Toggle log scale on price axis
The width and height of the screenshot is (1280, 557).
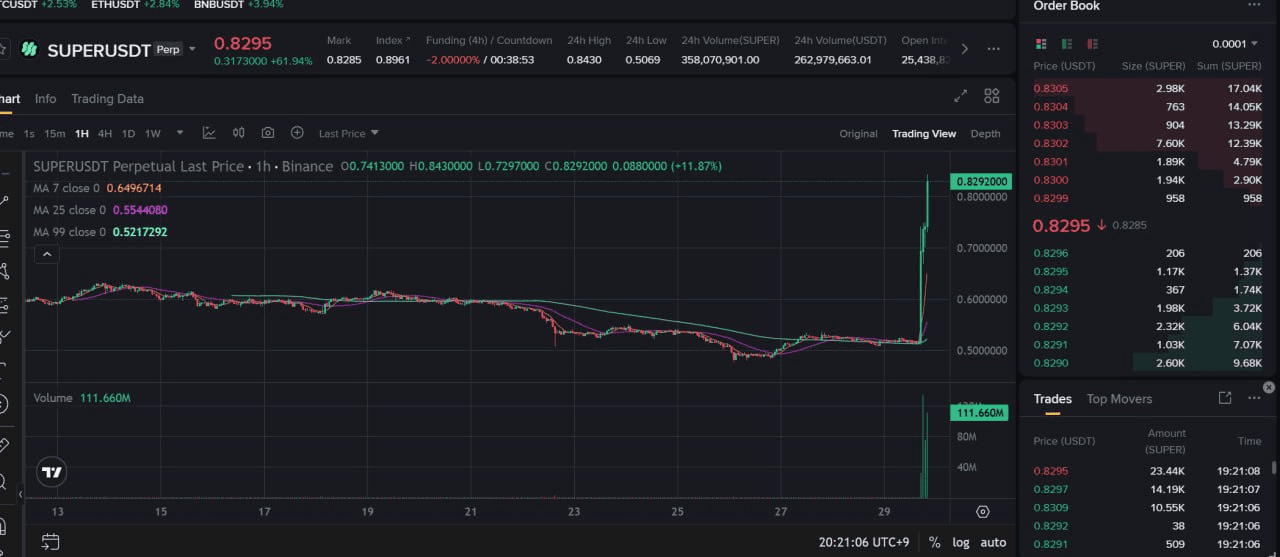point(961,542)
